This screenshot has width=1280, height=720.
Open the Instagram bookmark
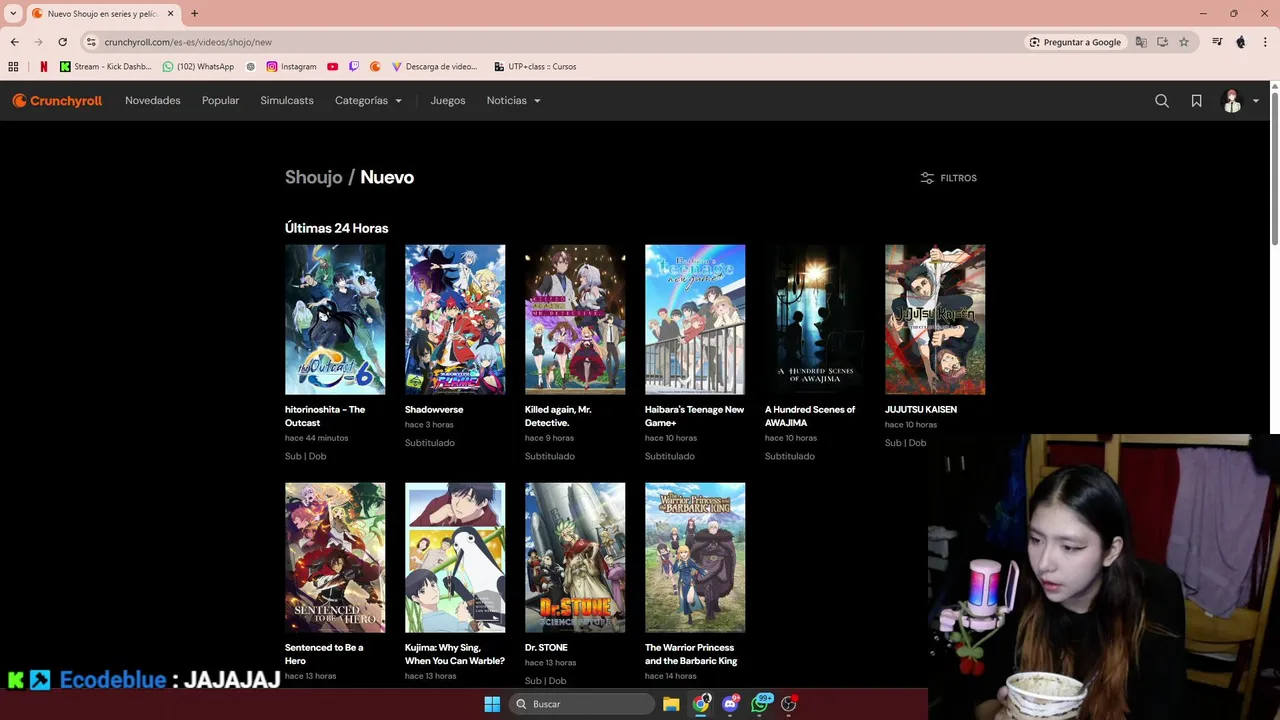pos(291,67)
